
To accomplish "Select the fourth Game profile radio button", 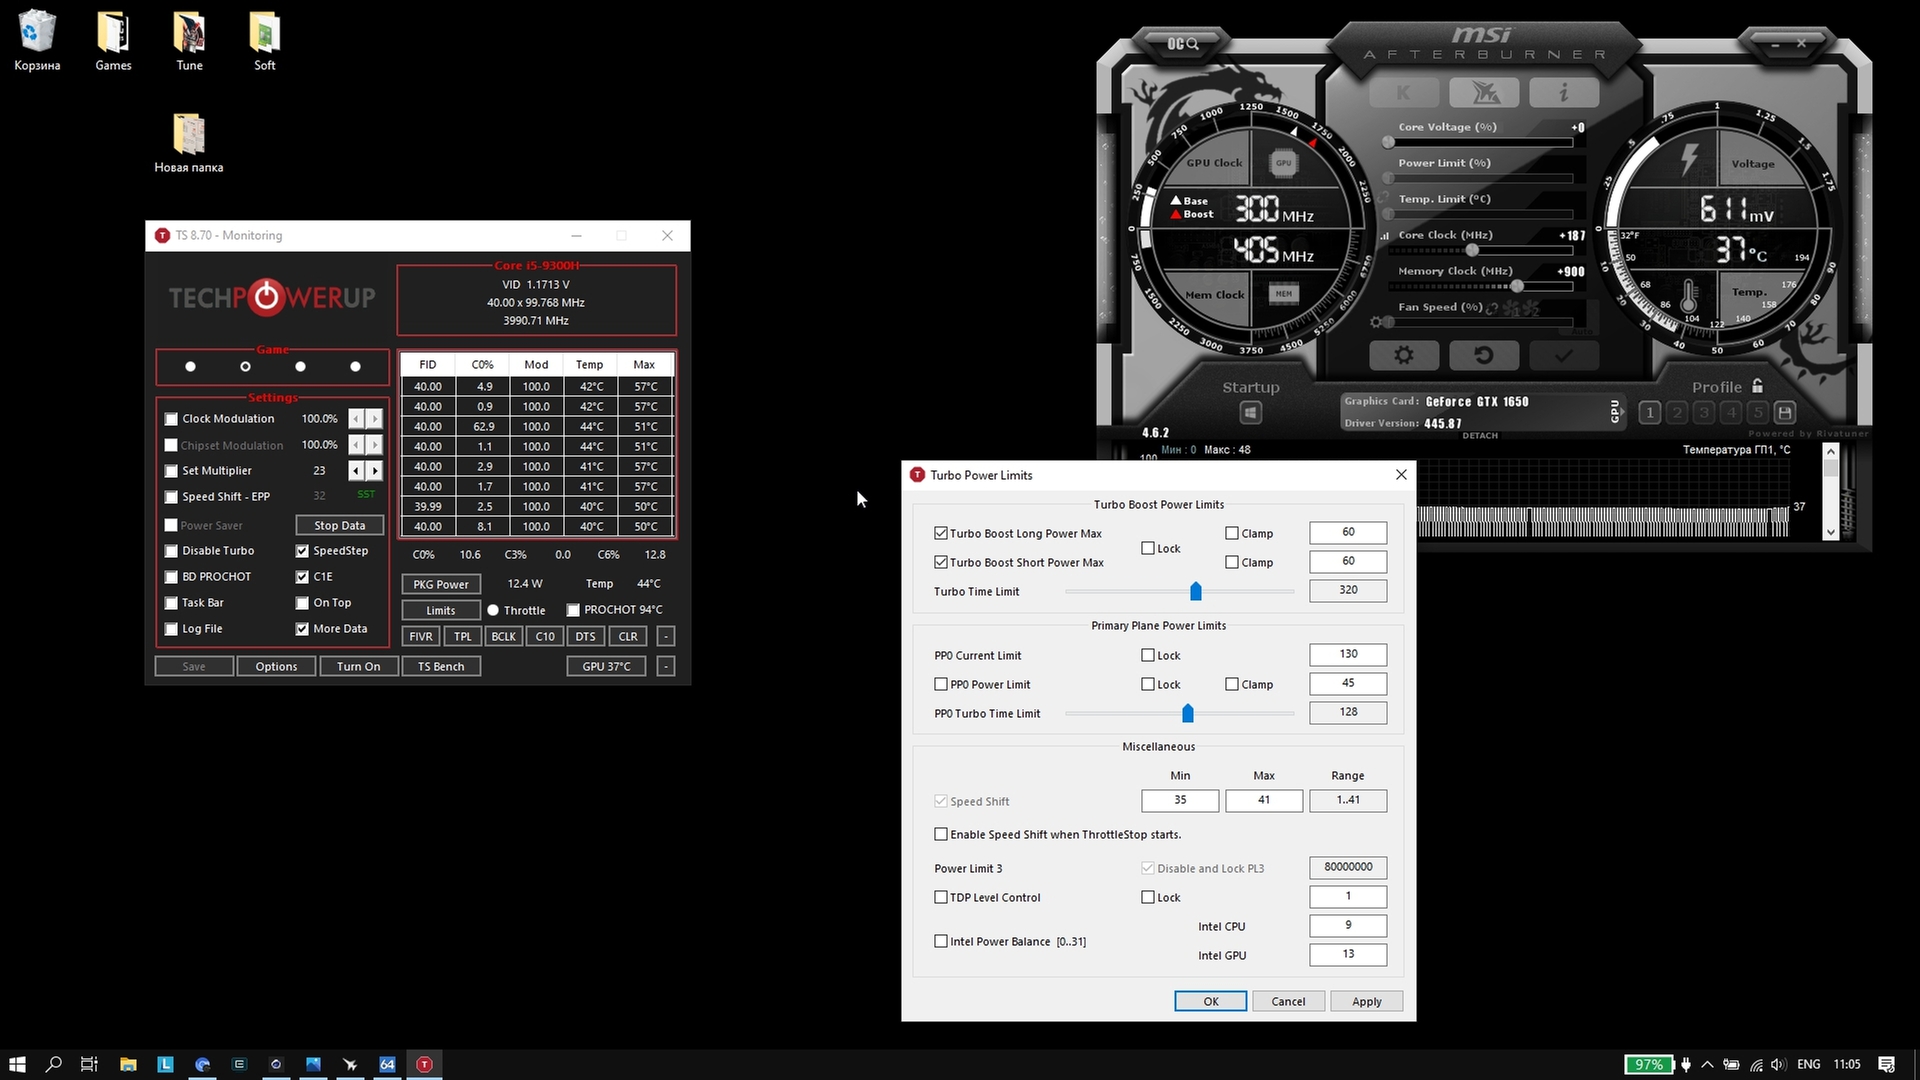I will 355,367.
